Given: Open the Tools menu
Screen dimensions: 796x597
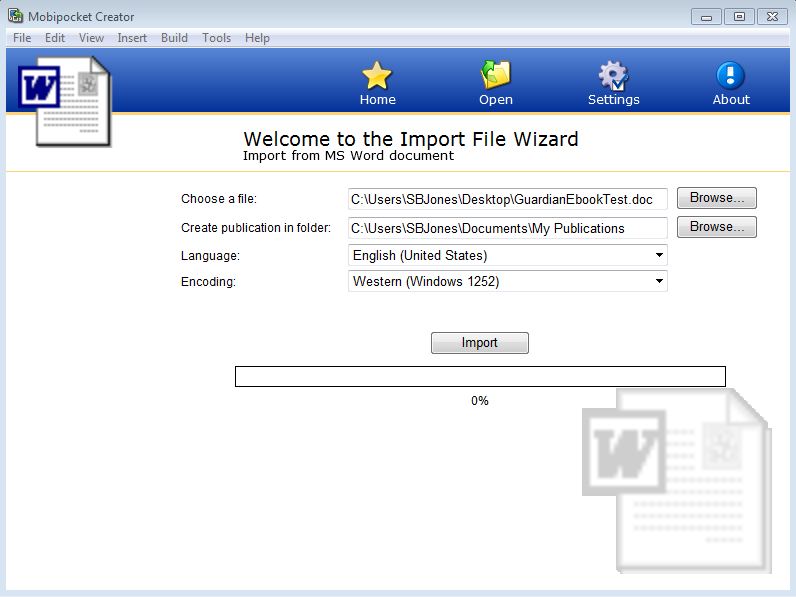Looking at the screenshot, I should (216, 38).
